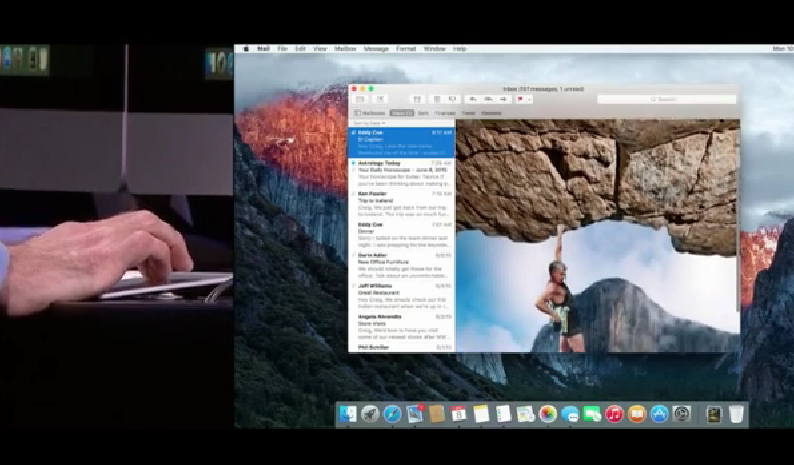Select the Phil Schiller message
The height and width of the screenshot is (465, 794).
point(402,347)
